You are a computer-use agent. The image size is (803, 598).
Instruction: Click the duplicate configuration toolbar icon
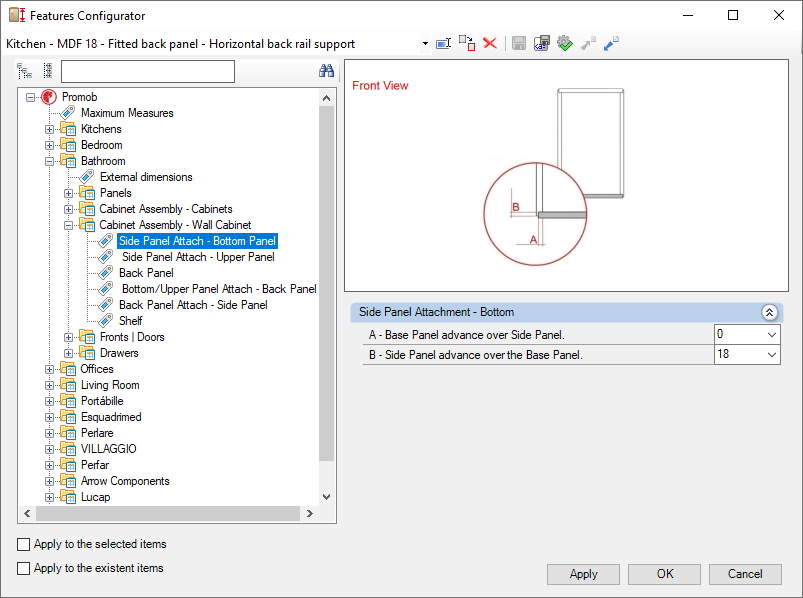(467, 44)
